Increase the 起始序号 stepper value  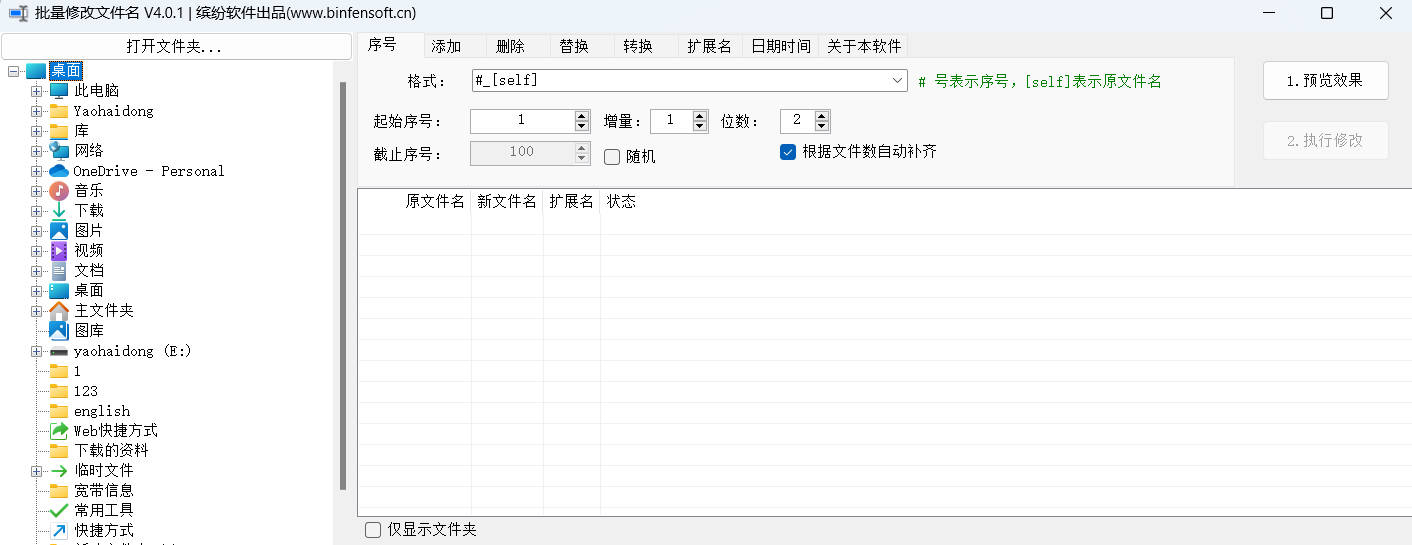tap(582, 116)
